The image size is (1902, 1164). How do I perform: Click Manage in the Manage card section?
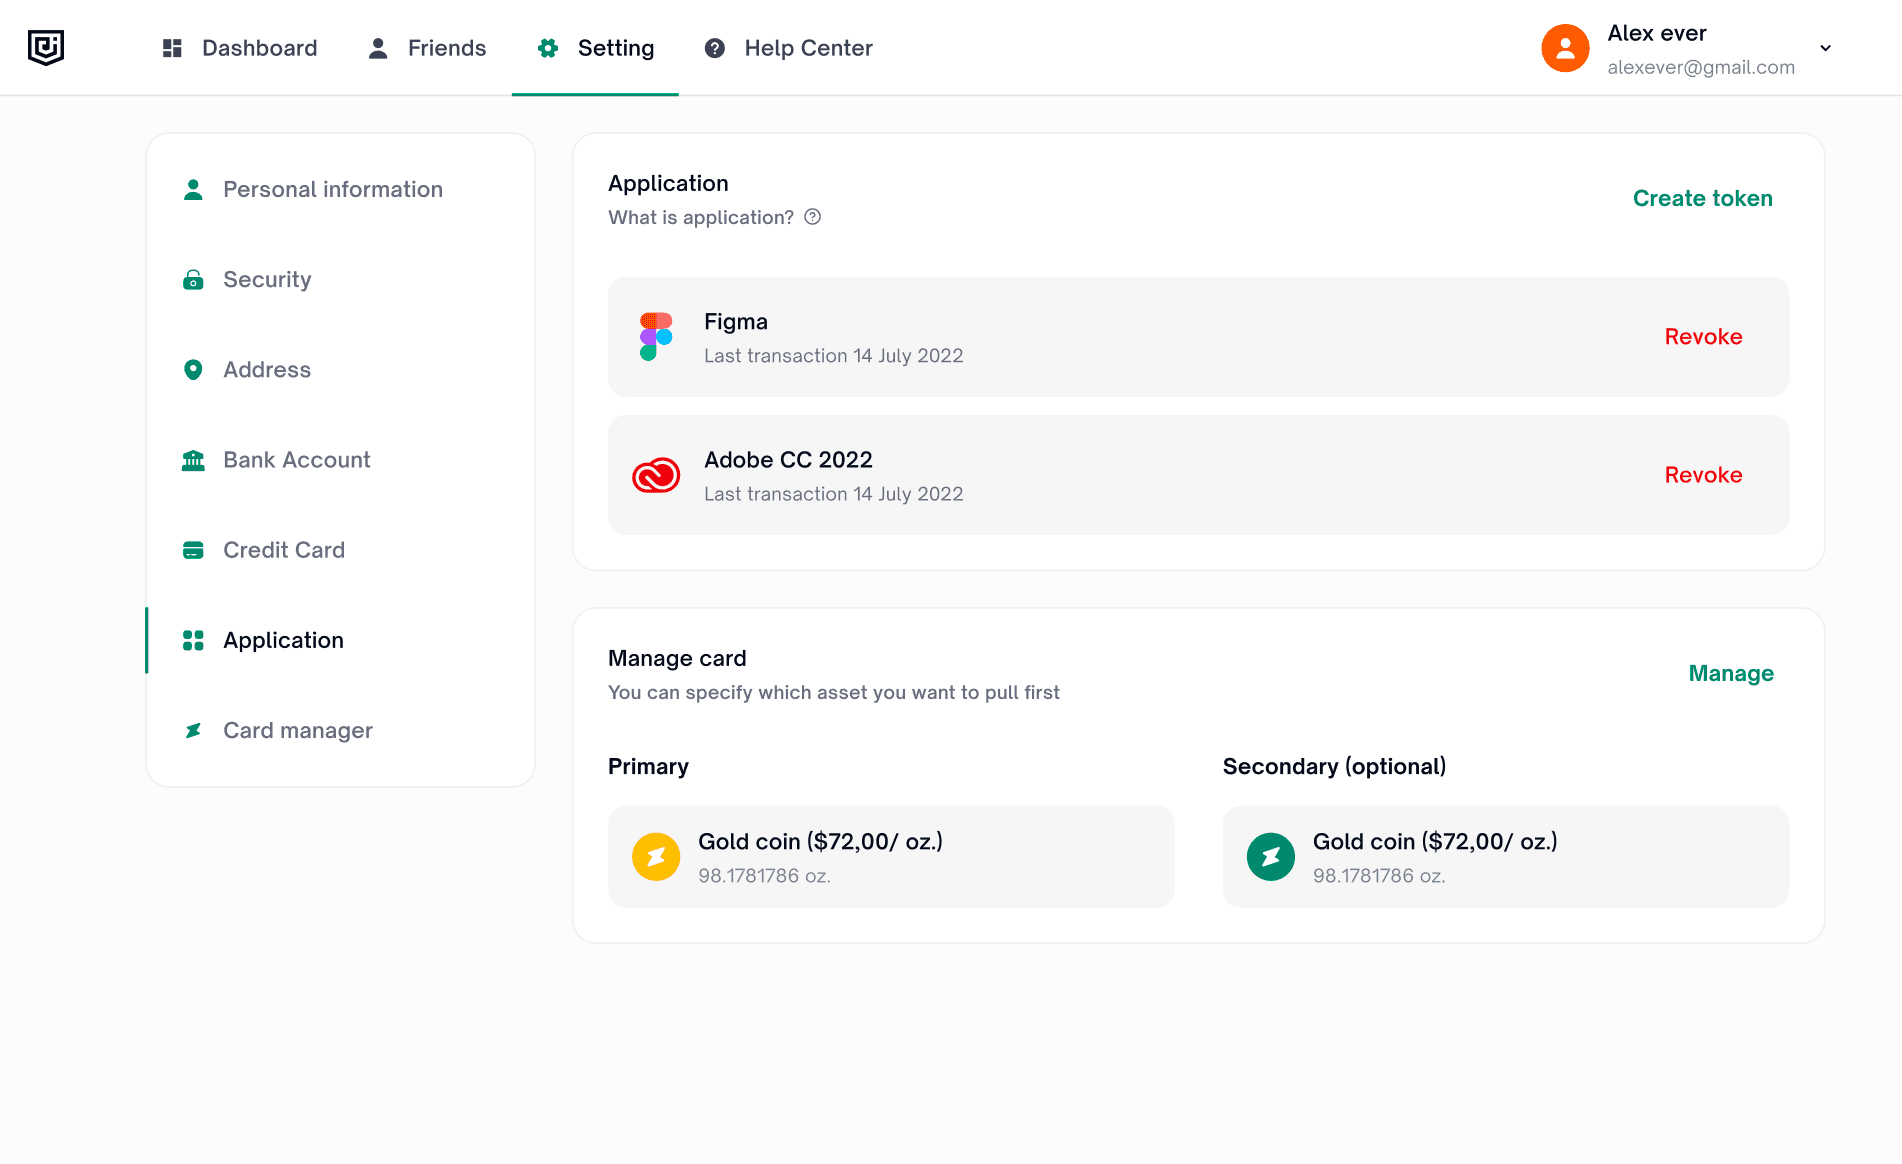1730,673
